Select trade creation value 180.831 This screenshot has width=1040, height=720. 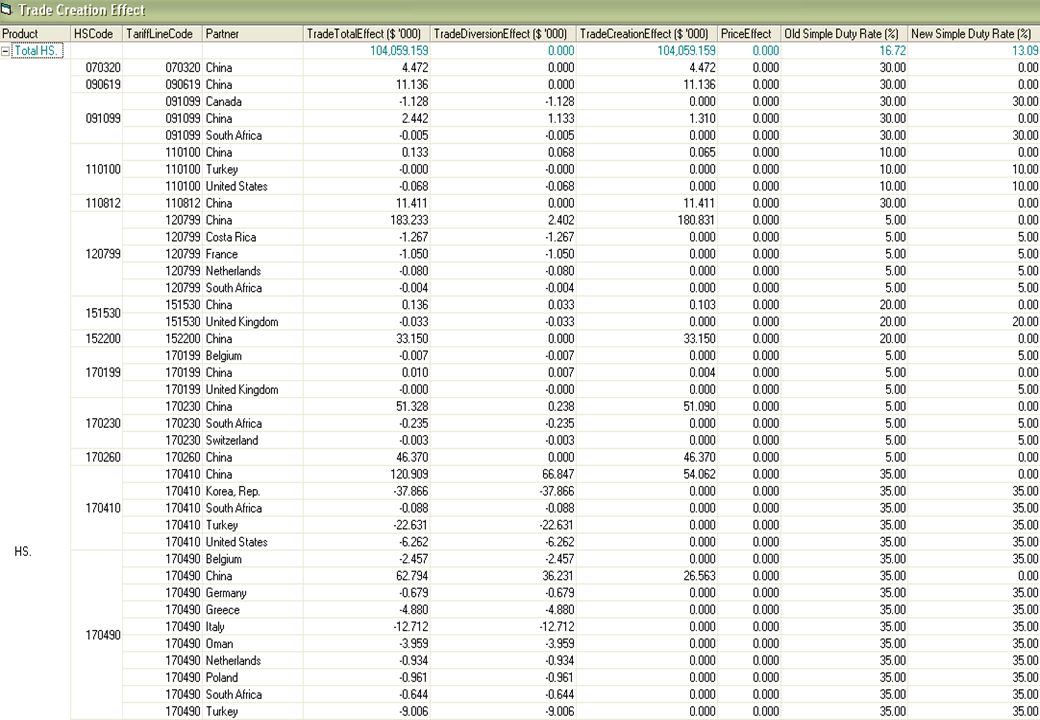tap(695, 220)
